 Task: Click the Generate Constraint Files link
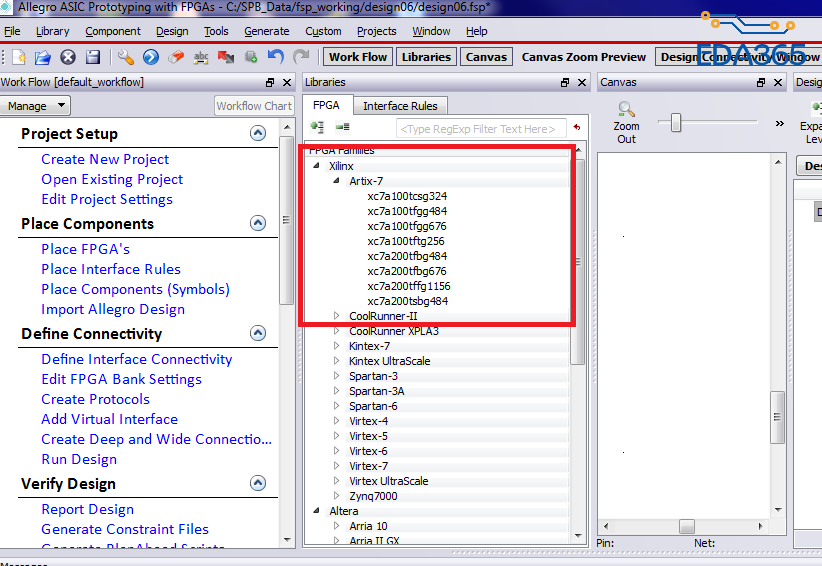(x=125, y=529)
